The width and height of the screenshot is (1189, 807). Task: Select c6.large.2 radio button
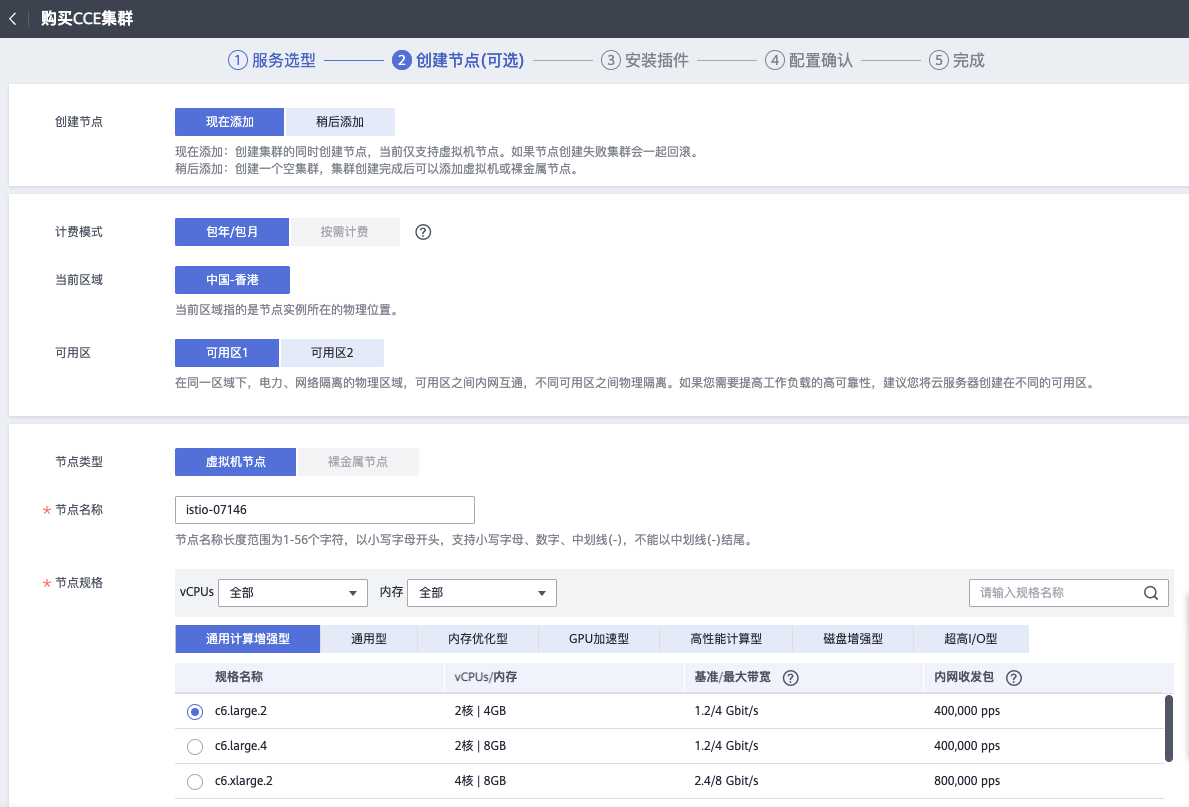pyautogui.click(x=195, y=711)
